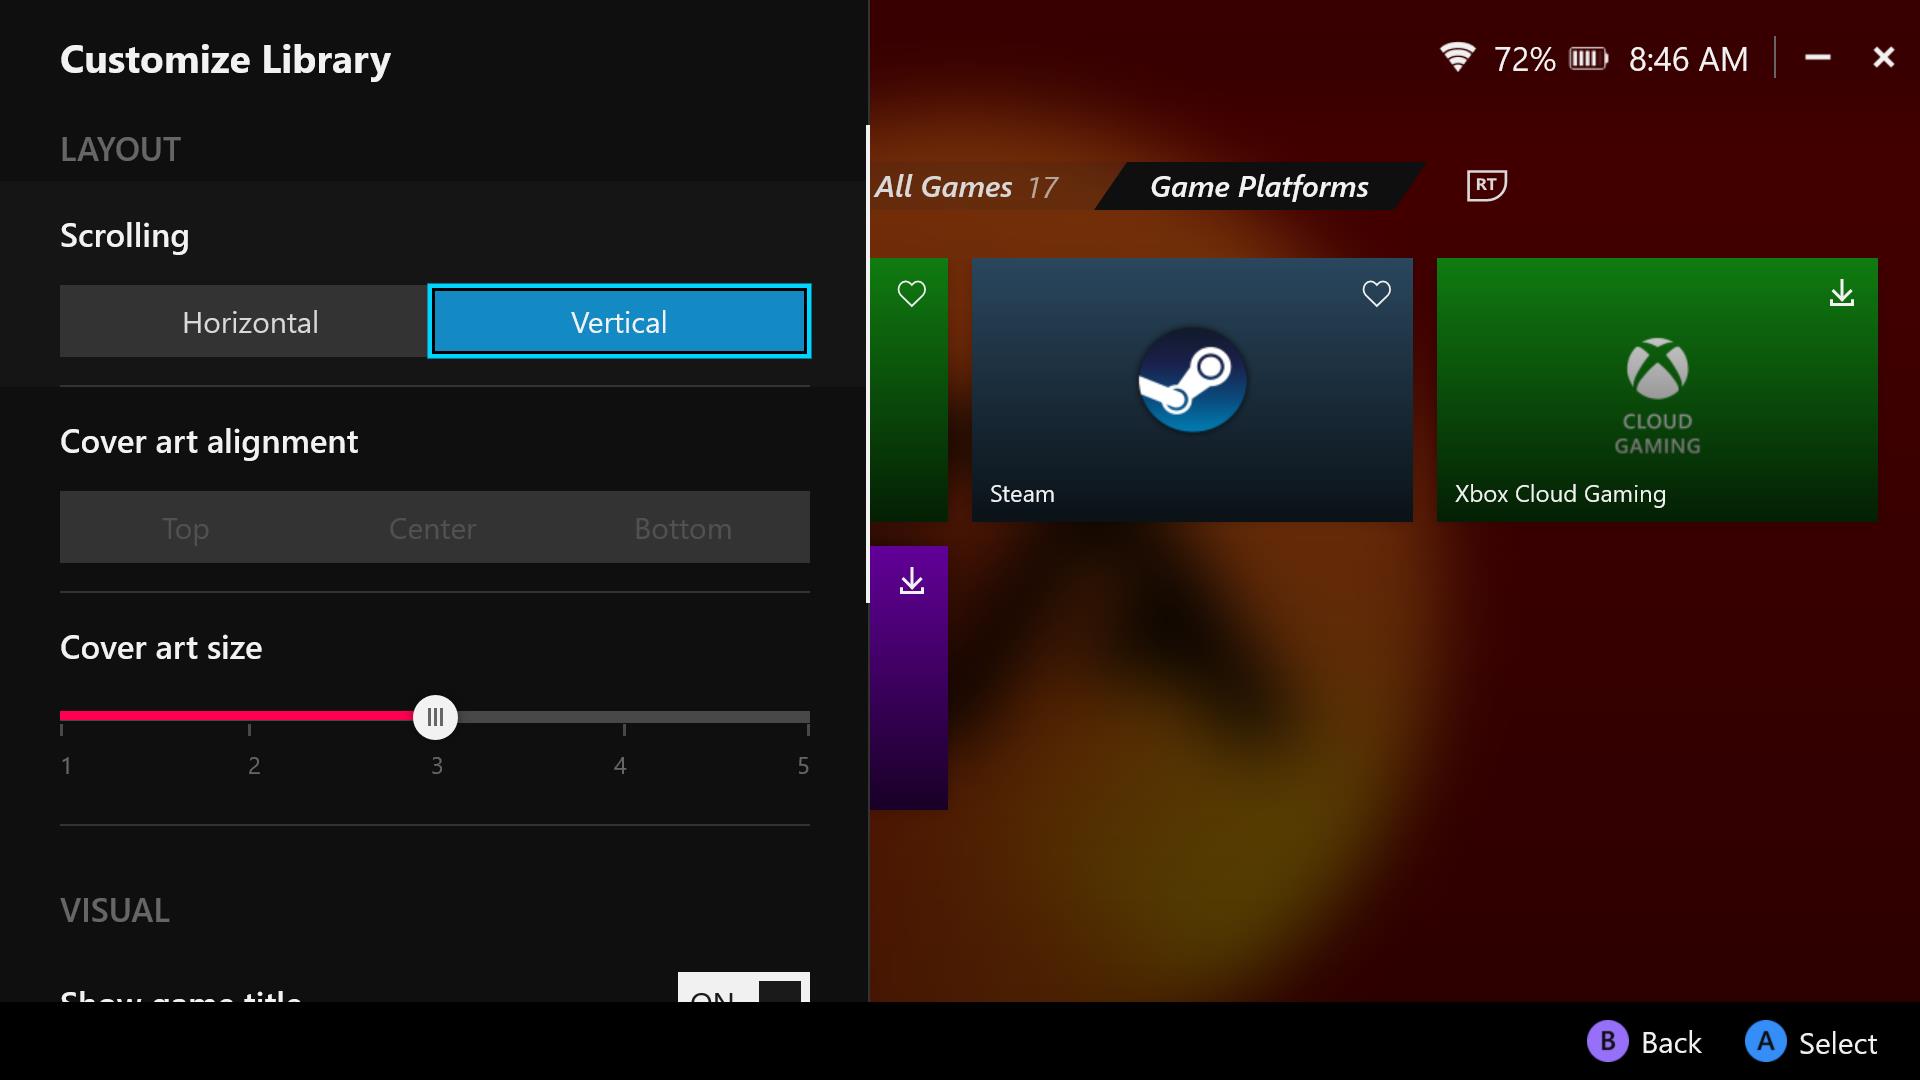Click the VISUAL section header
The image size is (1920, 1080).
[x=115, y=911]
